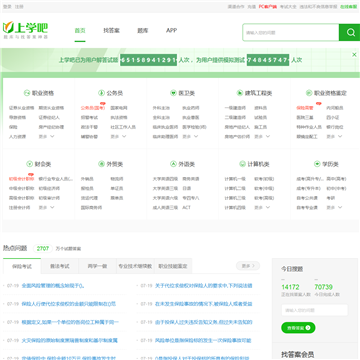Expand 更多 under 职业资格鉴定

pos(334,136)
